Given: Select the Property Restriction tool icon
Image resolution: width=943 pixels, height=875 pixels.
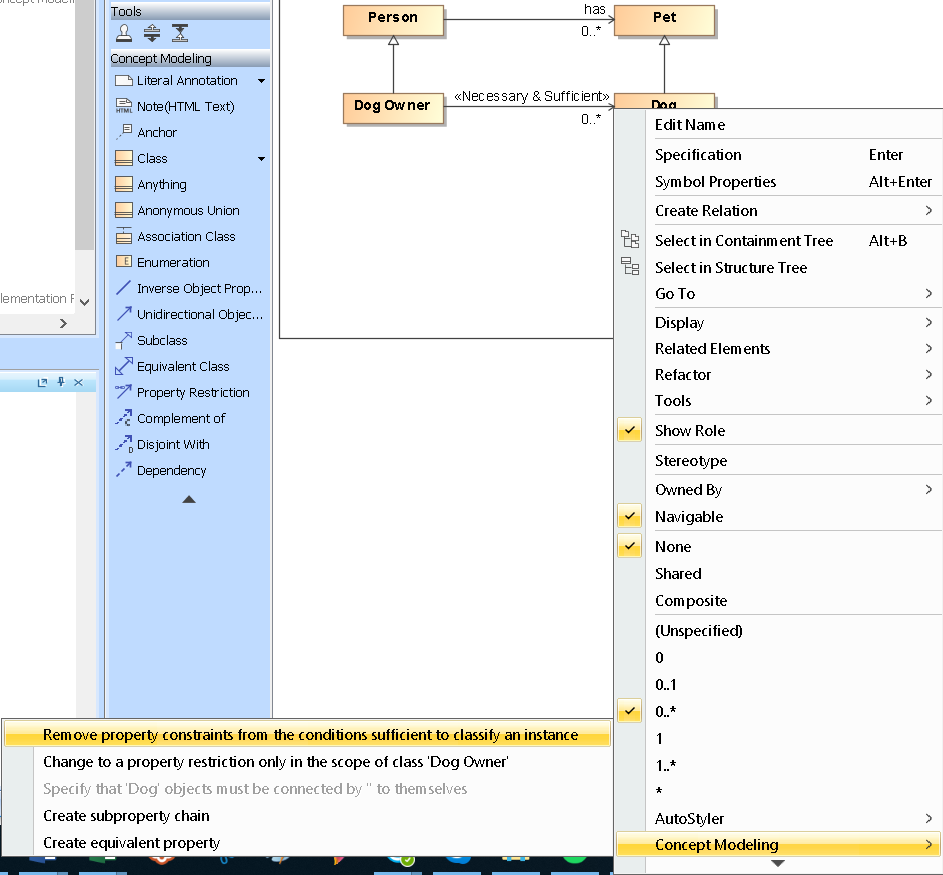Looking at the screenshot, I should [124, 393].
